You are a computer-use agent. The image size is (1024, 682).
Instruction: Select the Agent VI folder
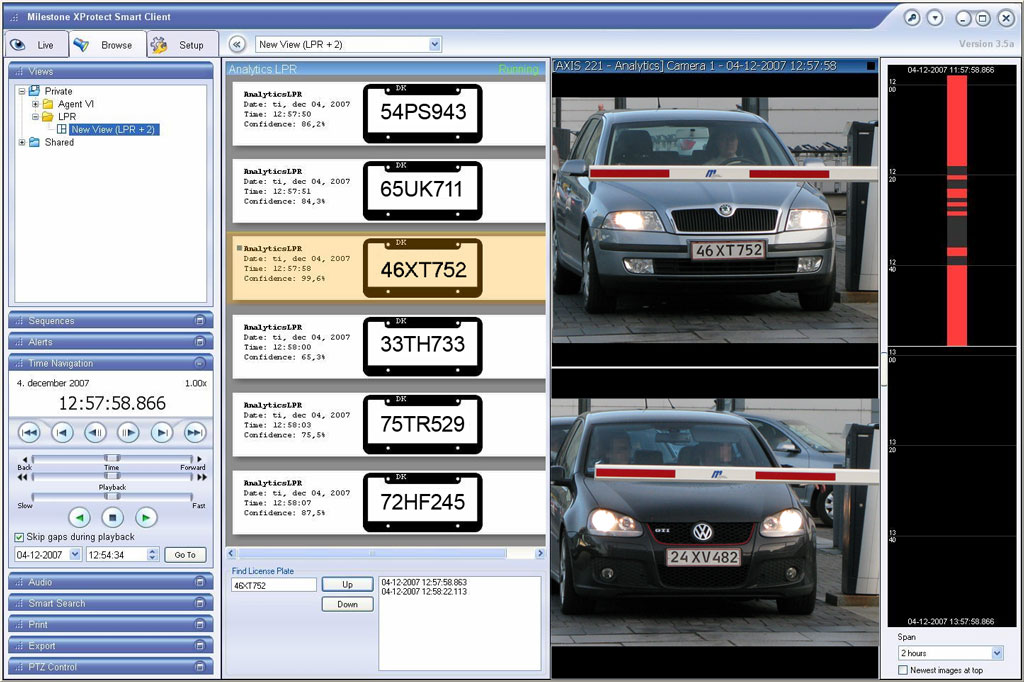(x=75, y=104)
